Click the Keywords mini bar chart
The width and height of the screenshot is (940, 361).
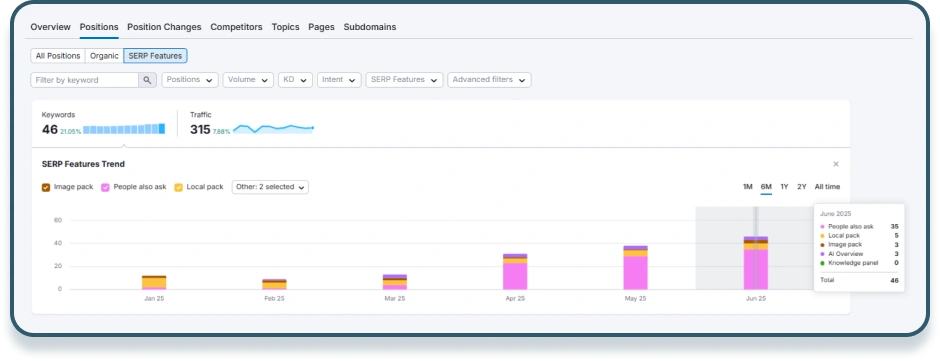point(123,129)
